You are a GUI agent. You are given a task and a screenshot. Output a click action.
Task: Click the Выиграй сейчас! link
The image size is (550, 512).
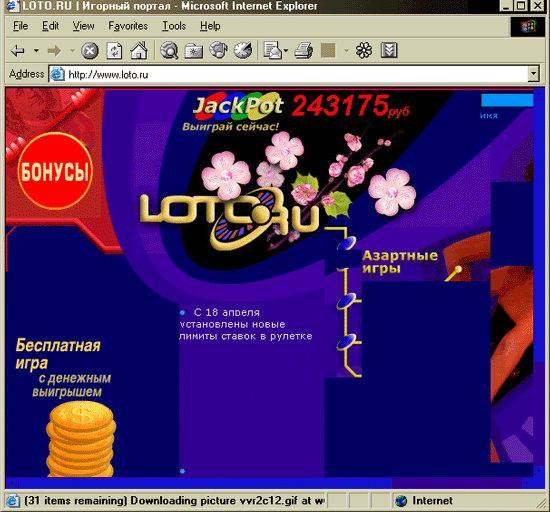click(230, 127)
